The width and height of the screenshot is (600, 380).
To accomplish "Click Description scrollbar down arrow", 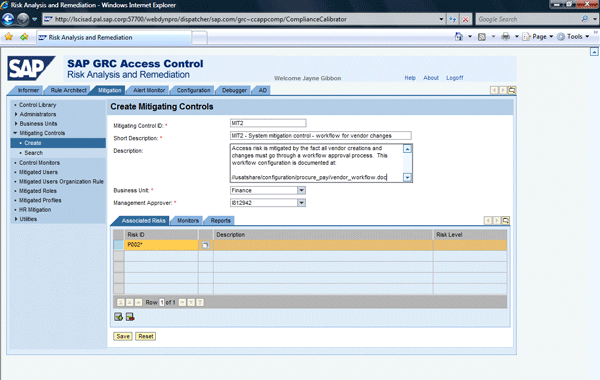I will coord(408,177).
